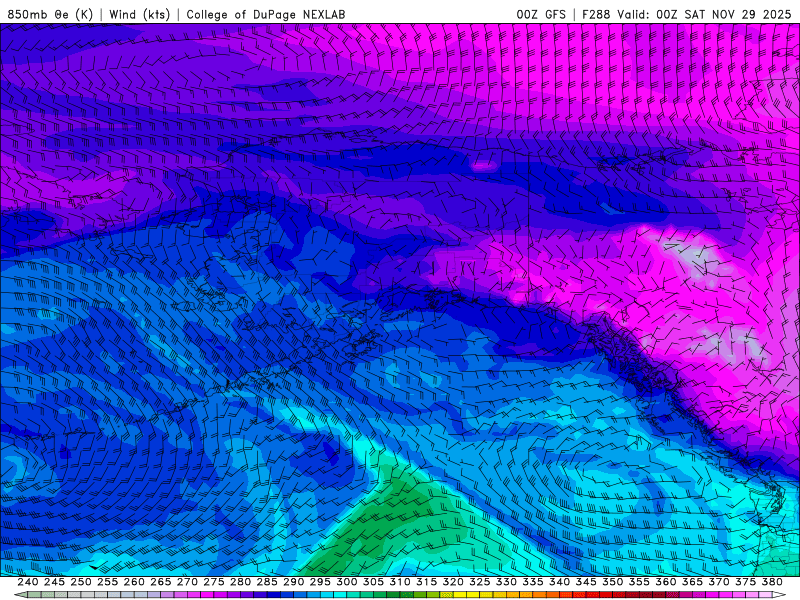Click the 265 value on the color scale
The image size is (800, 600).
pos(160,582)
